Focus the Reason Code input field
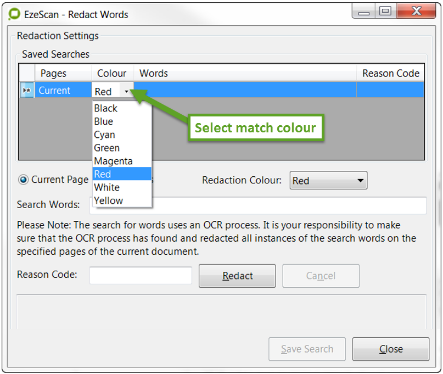Viewport: 443px width, 374px height. click(x=141, y=275)
